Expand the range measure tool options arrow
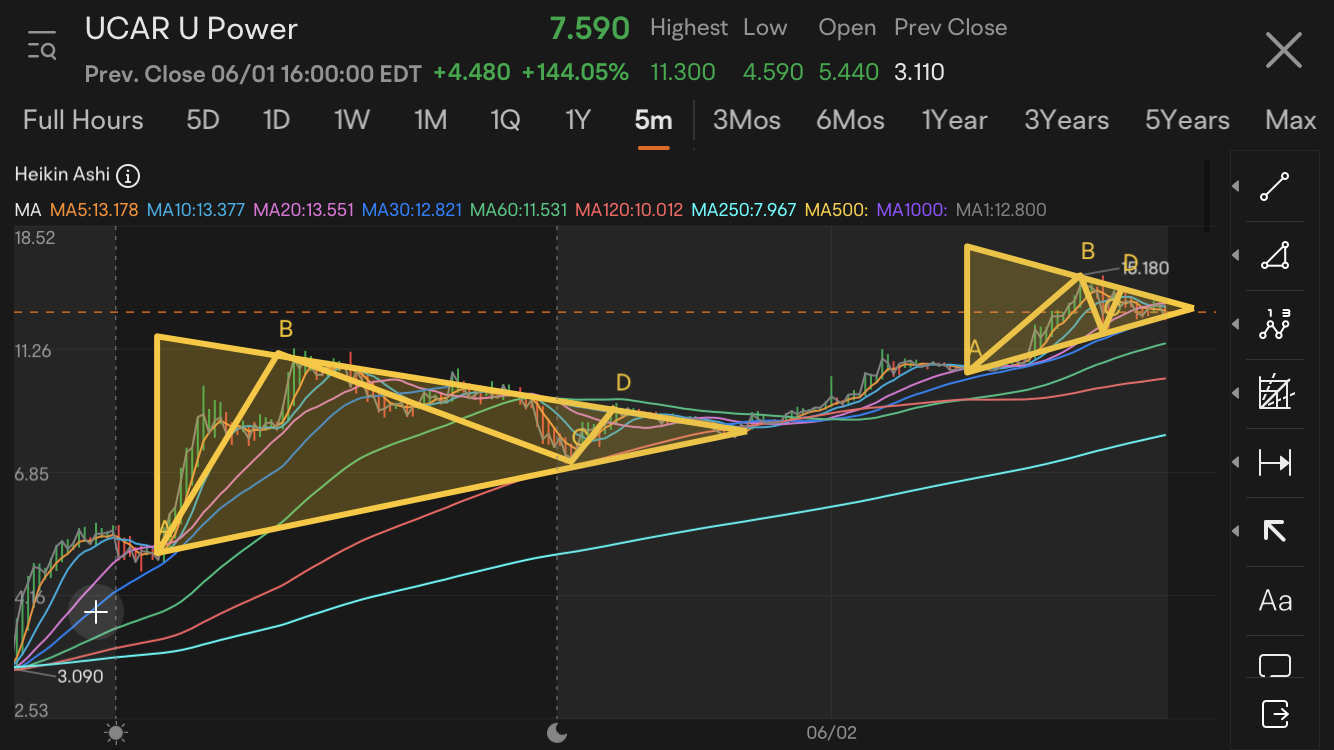1334x750 pixels. [1238, 463]
